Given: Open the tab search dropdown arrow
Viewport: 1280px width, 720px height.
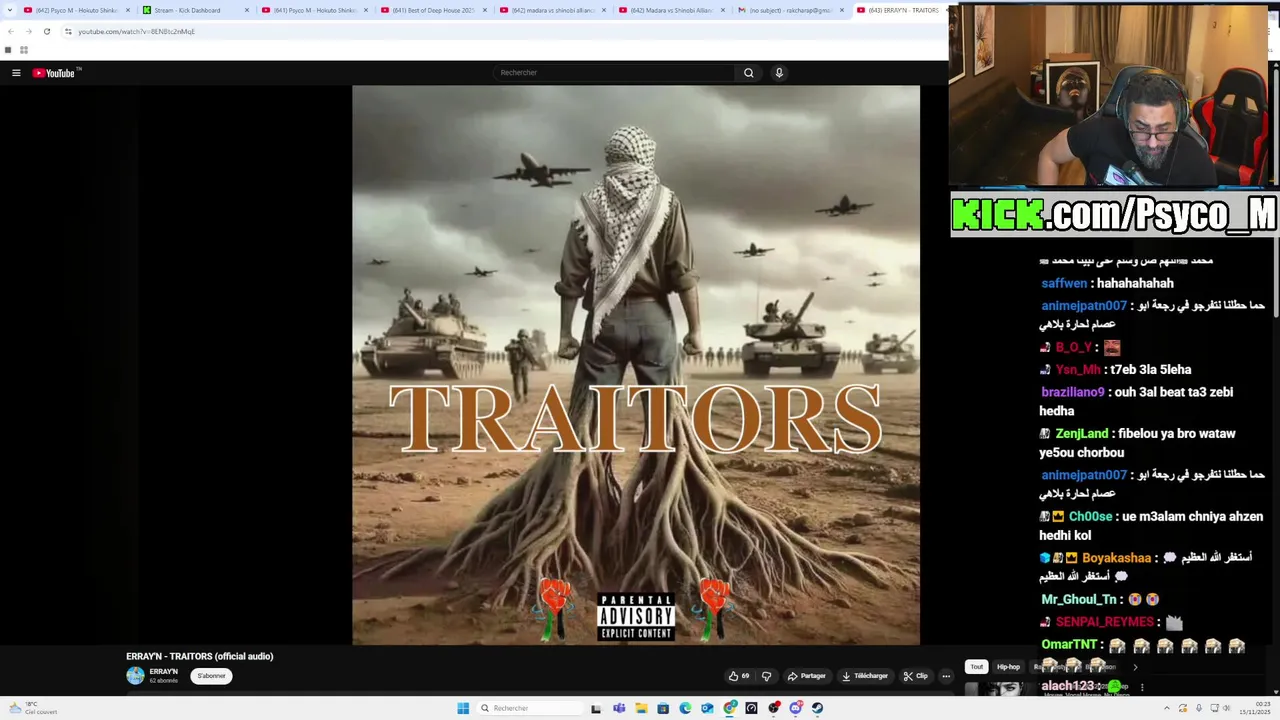Looking at the screenshot, I should click(11, 10).
